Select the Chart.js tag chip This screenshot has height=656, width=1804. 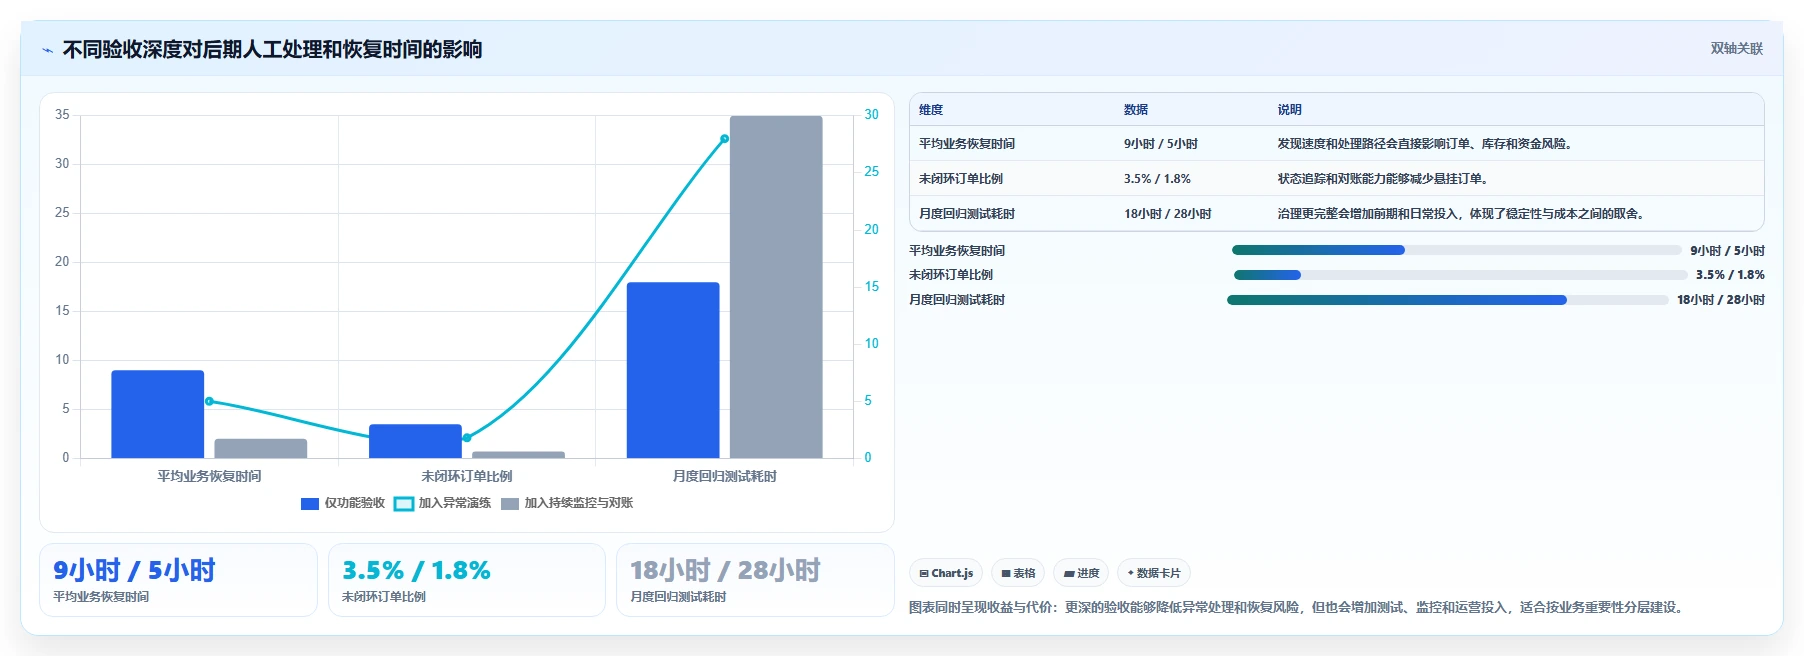(x=946, y=573)
